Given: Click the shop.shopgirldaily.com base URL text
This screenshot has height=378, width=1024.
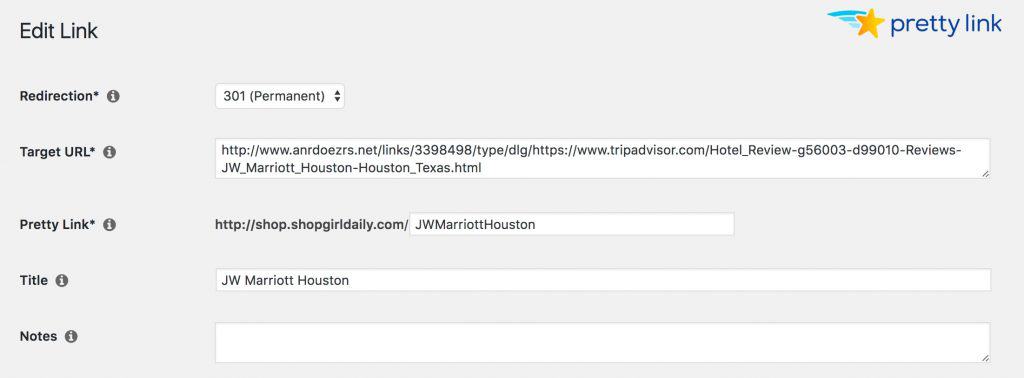Looking at the screenshot, I should tap(312, 225).
